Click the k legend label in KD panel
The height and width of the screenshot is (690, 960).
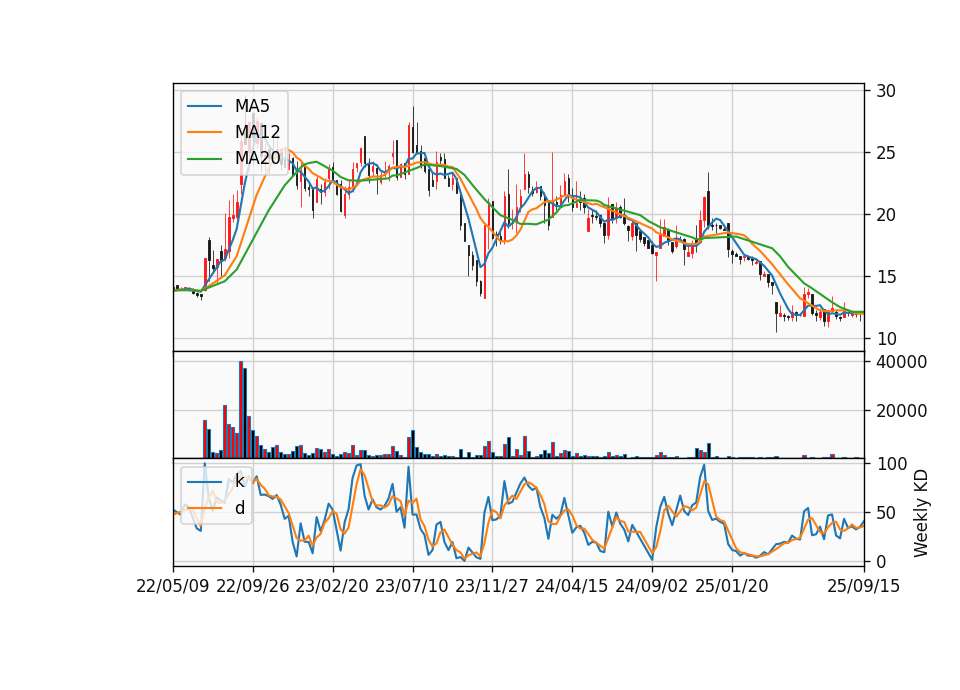pyautogui.click(x=239, y=481)
